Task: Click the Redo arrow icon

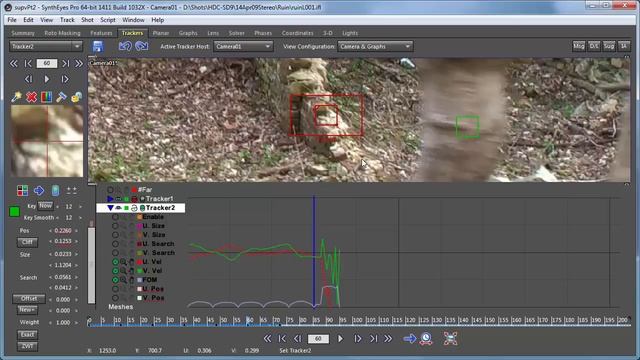Action: (141, 46)
